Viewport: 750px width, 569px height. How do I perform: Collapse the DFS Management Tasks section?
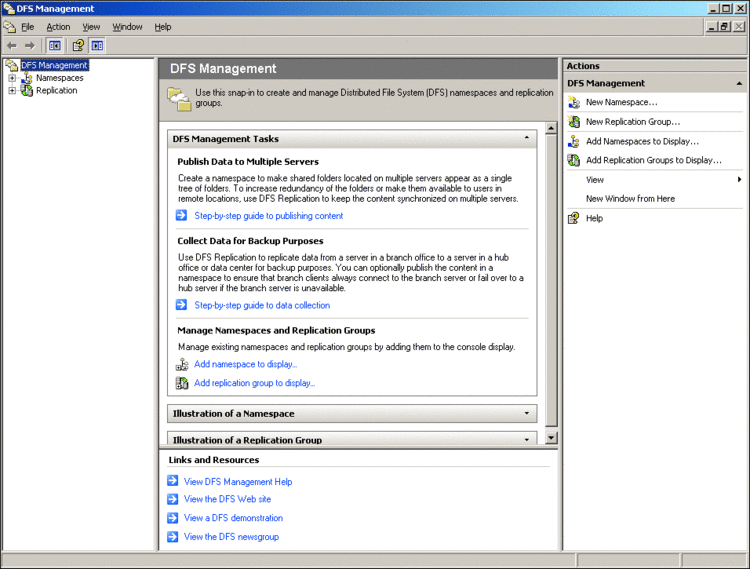pos(527,138)
